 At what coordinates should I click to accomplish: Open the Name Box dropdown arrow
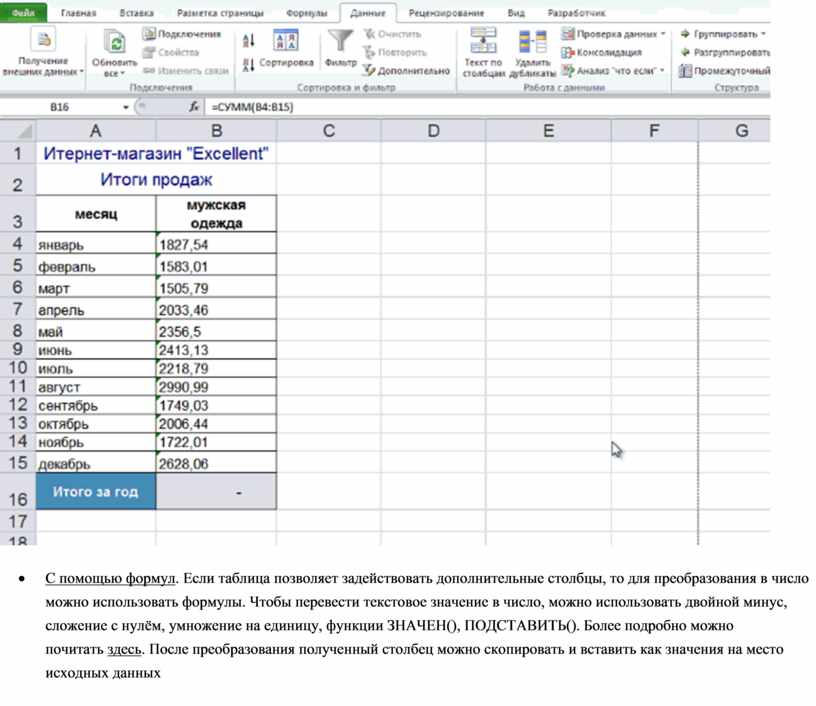pos(126,107)
